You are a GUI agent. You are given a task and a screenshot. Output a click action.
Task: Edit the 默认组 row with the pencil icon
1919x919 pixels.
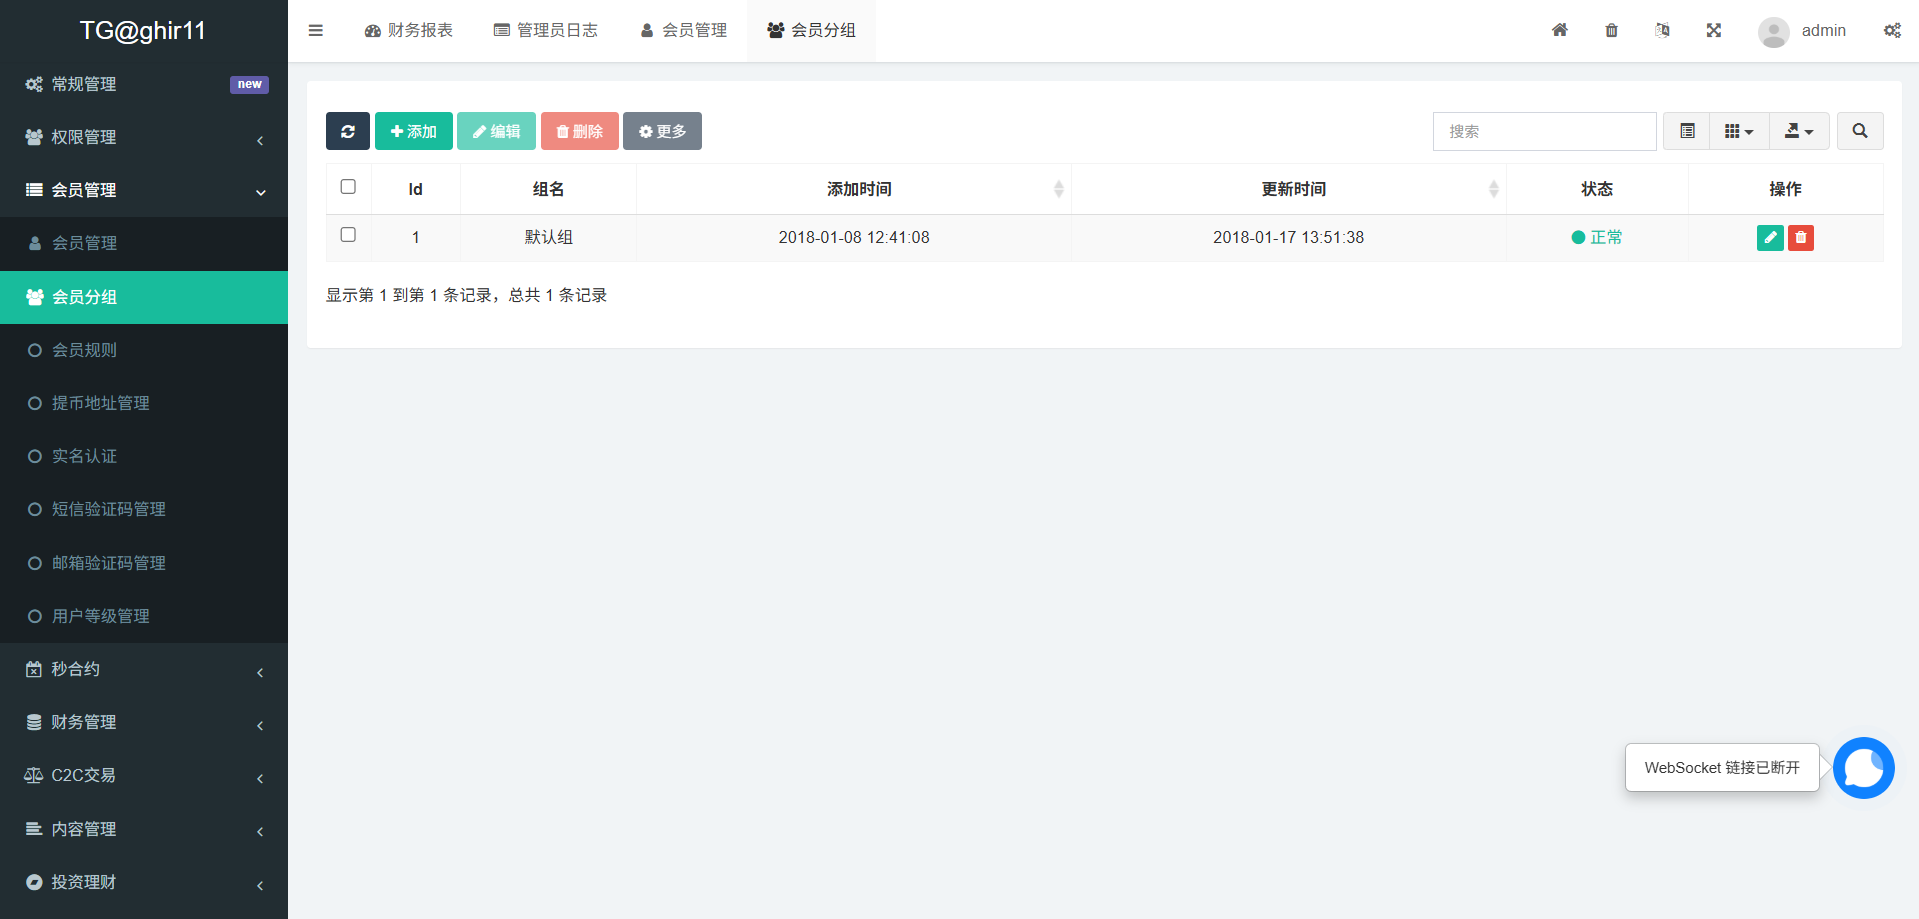click(x=1770, y=238)
